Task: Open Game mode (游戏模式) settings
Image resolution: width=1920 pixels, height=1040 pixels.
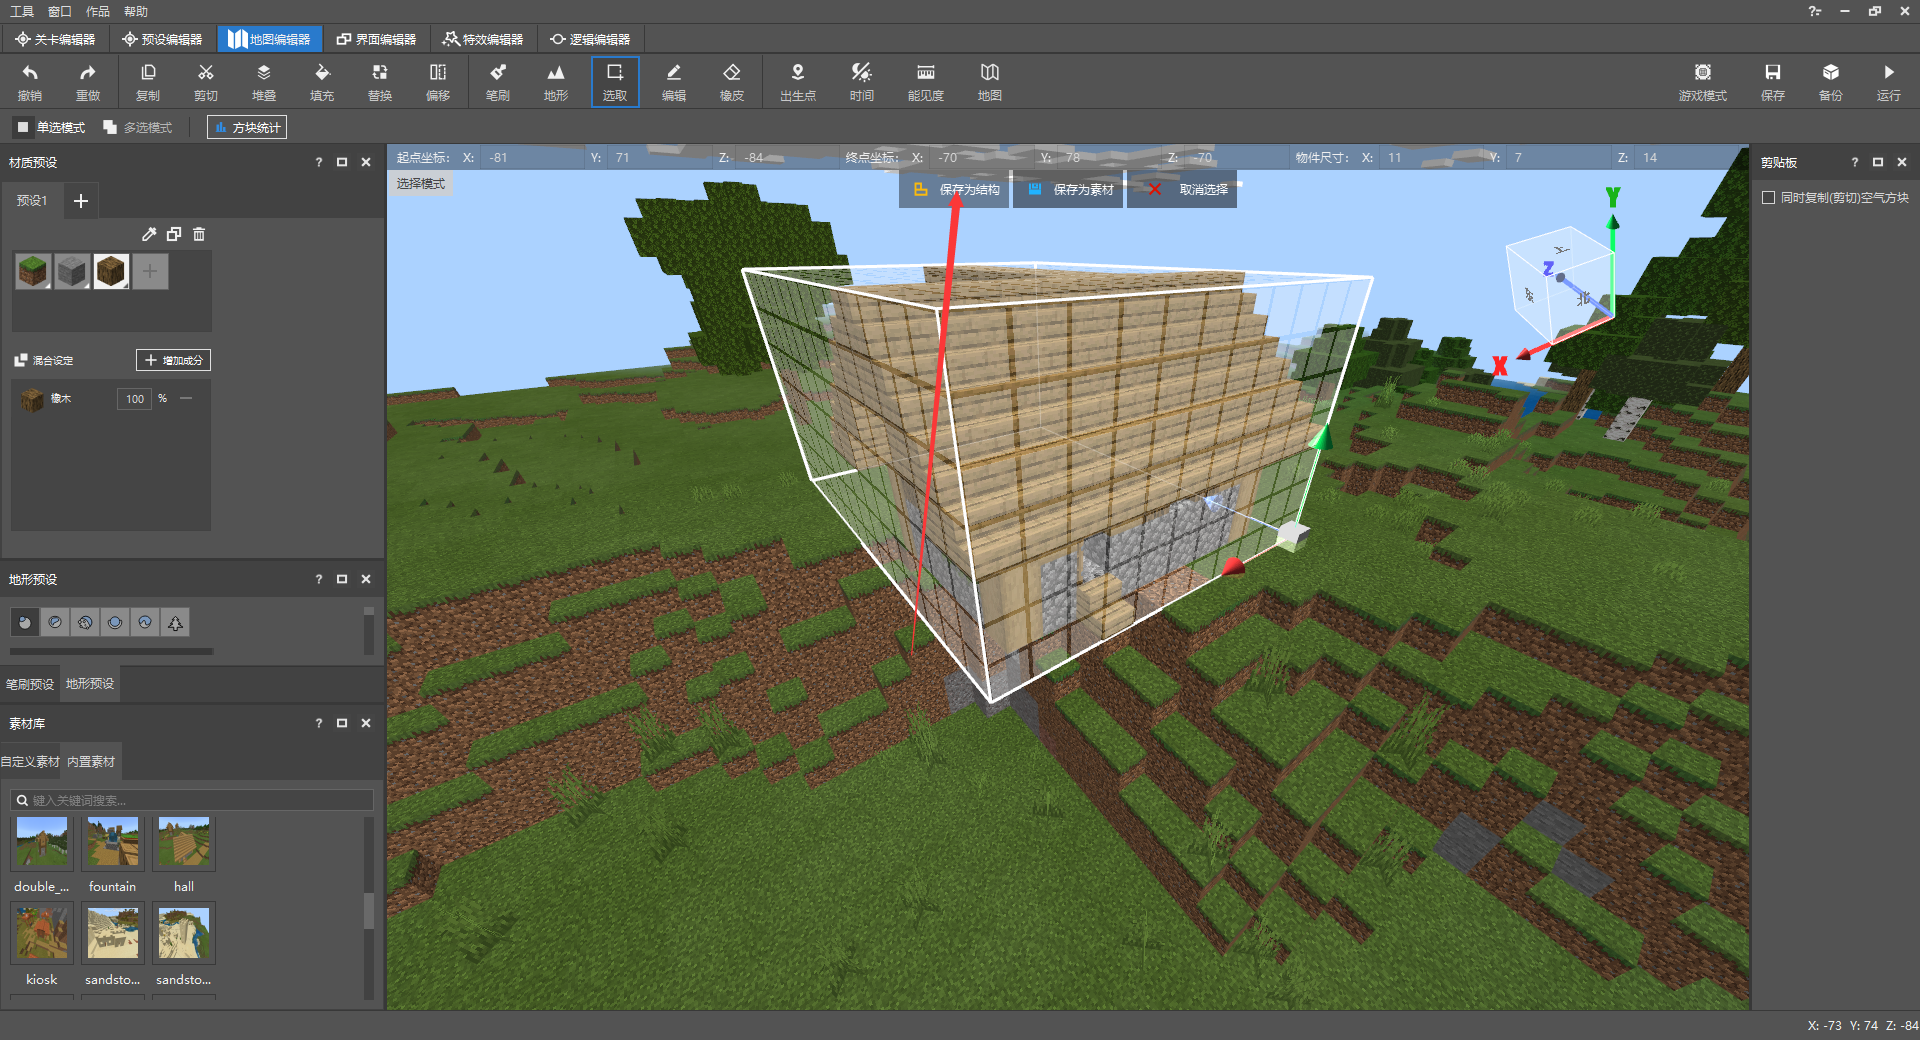Action: [x=1703, y=82]
